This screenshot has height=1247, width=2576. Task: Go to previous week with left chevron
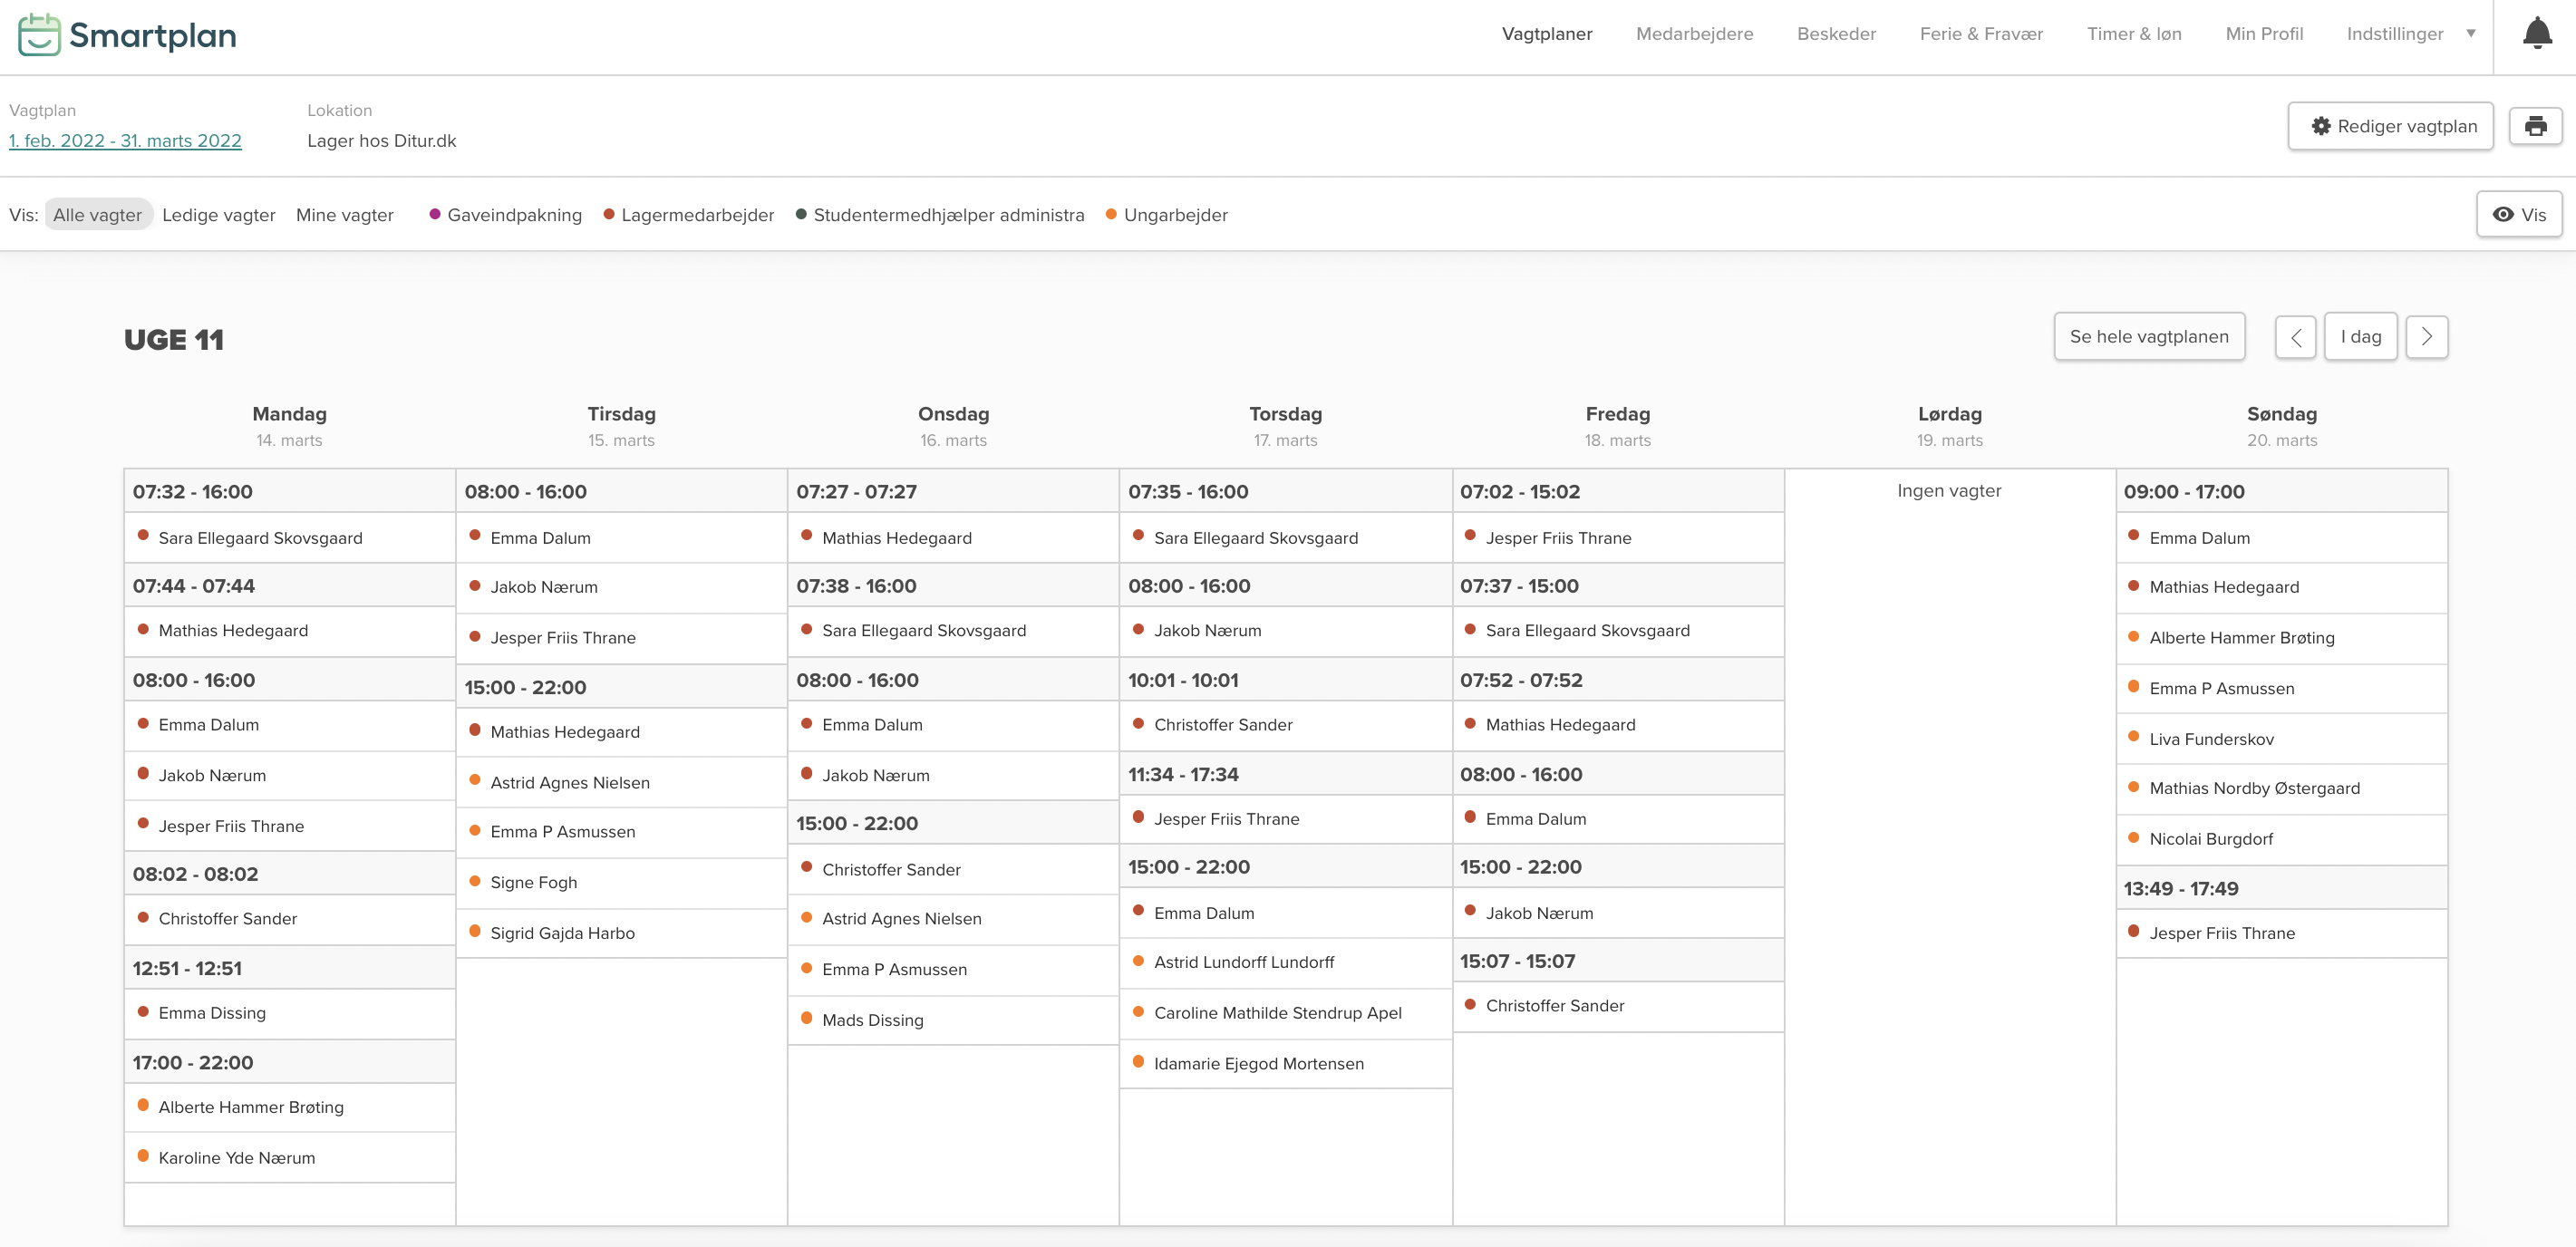2296,337
